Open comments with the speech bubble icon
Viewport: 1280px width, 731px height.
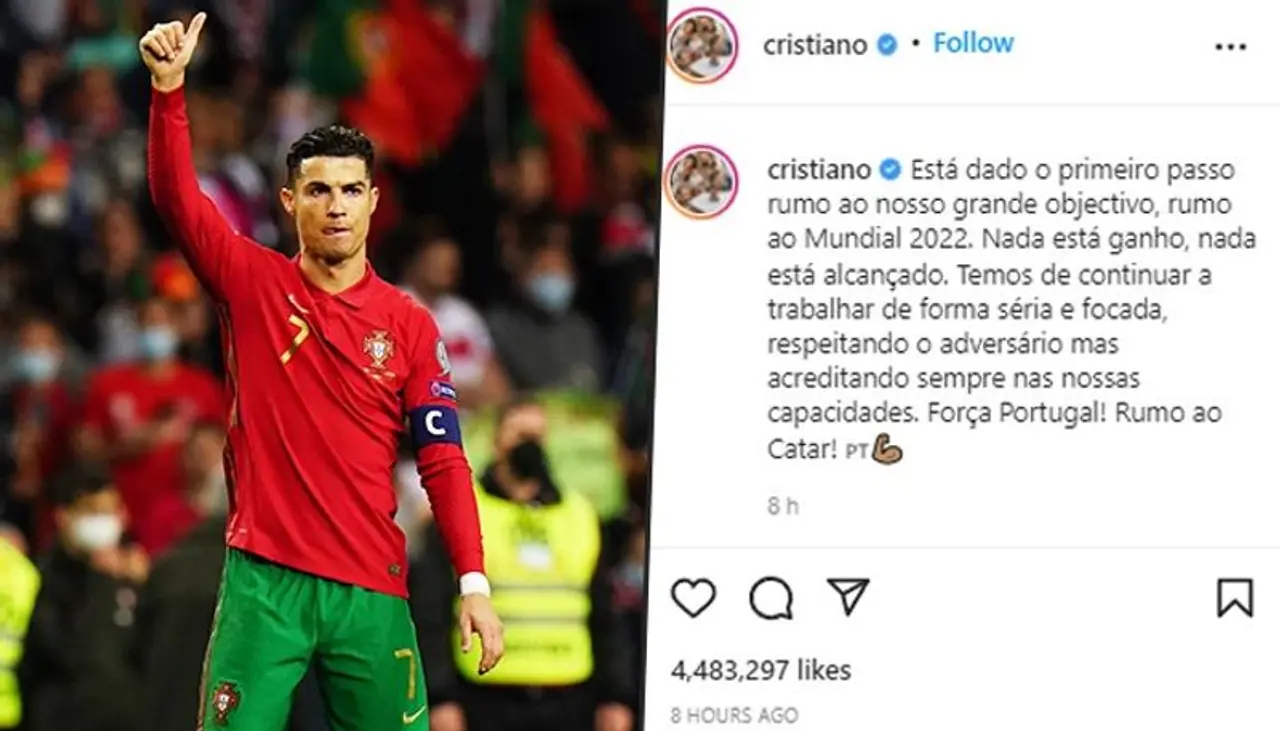click(771, 598)
